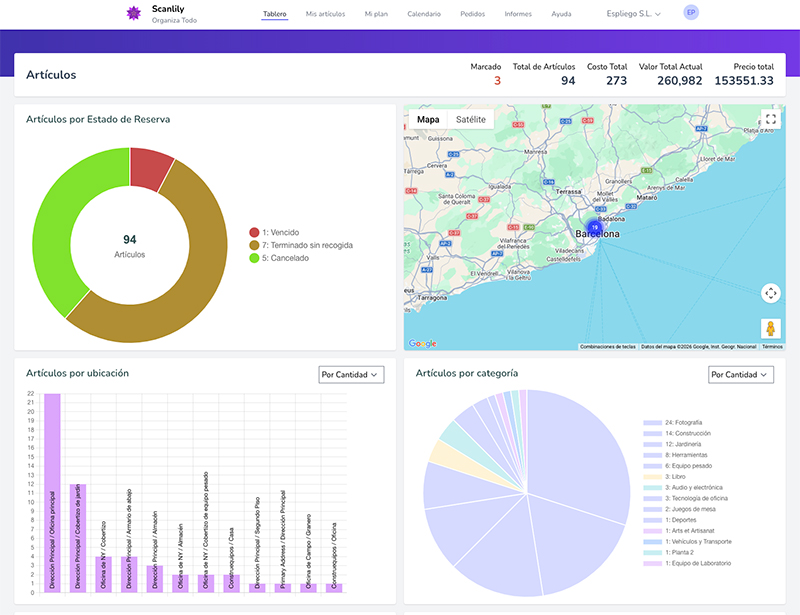Click the tallest bar Dirección Principal / Oficina principal
Image resolution: width=800 pixels, height=615 pixels.
tap(52, 493)
